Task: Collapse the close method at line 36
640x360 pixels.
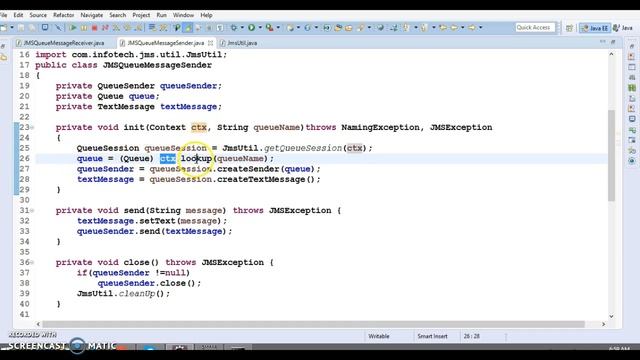Action: [32, 262]
